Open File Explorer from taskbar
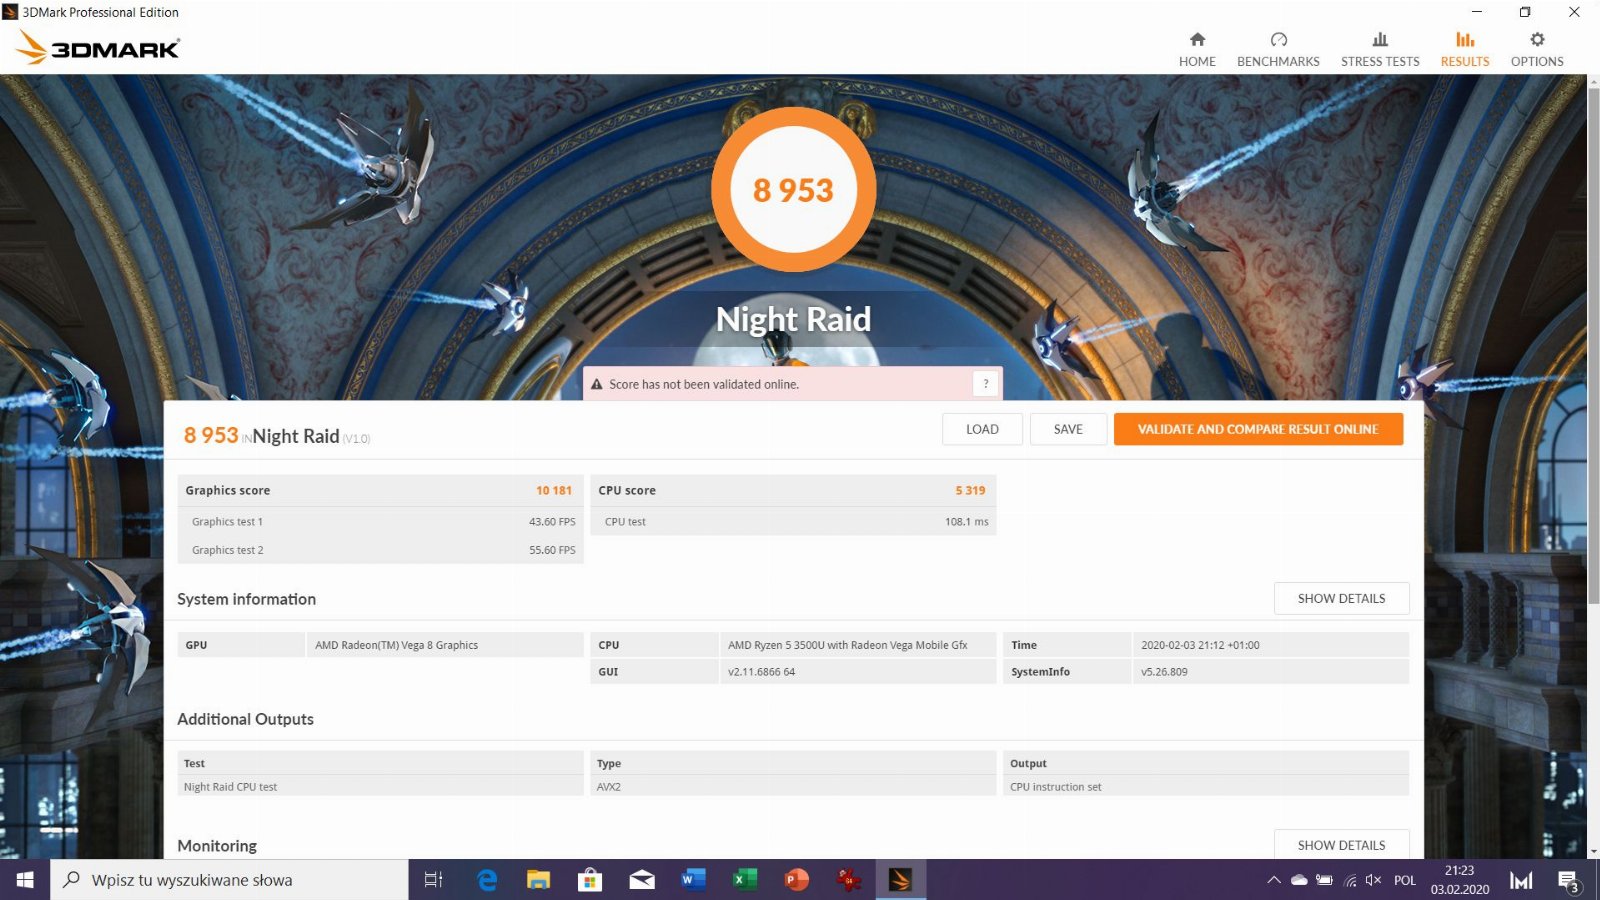This screenshot has width=1600, height=900. point(538,880)
